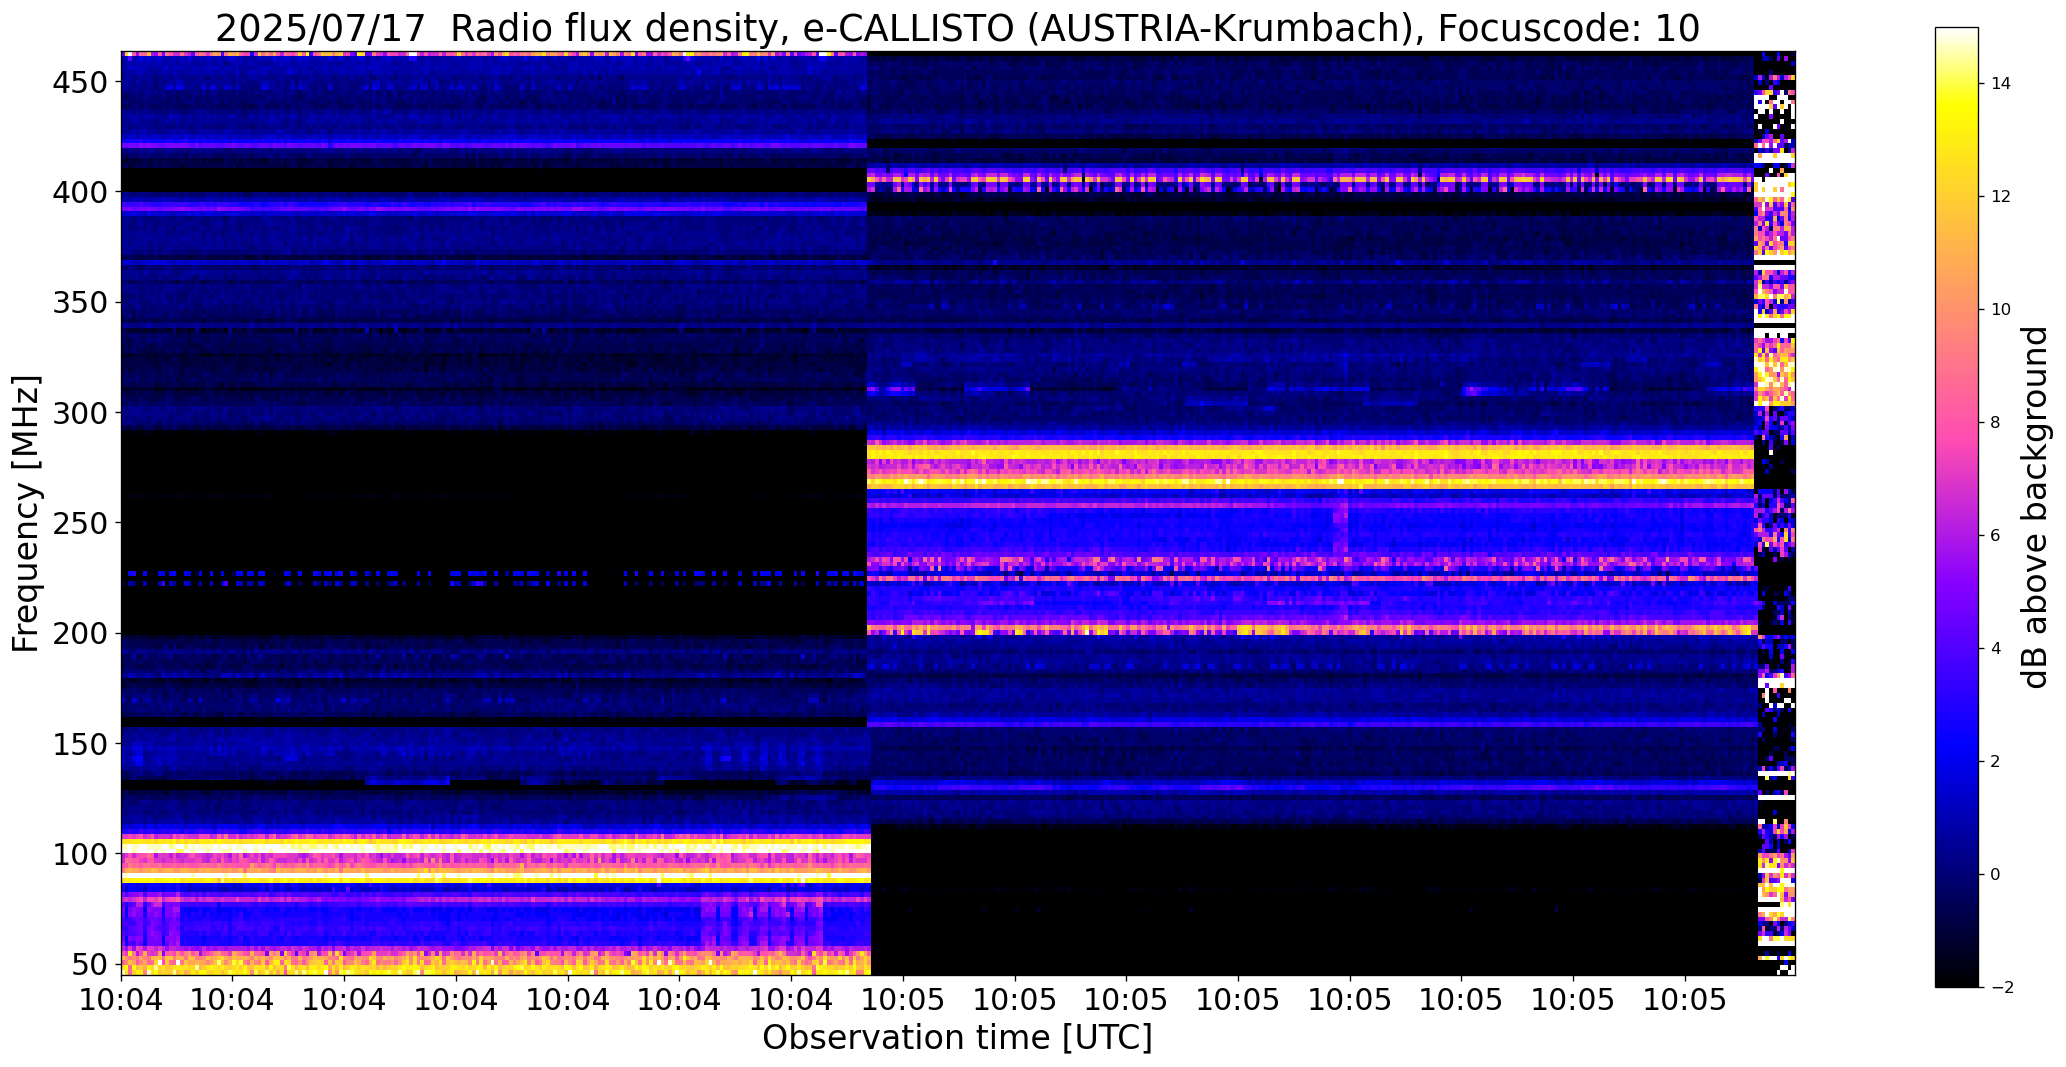This screenshot has width=2066, height=1067.
Task: Click the colorbar tick labeled 10
Action: coord(2001,310)
